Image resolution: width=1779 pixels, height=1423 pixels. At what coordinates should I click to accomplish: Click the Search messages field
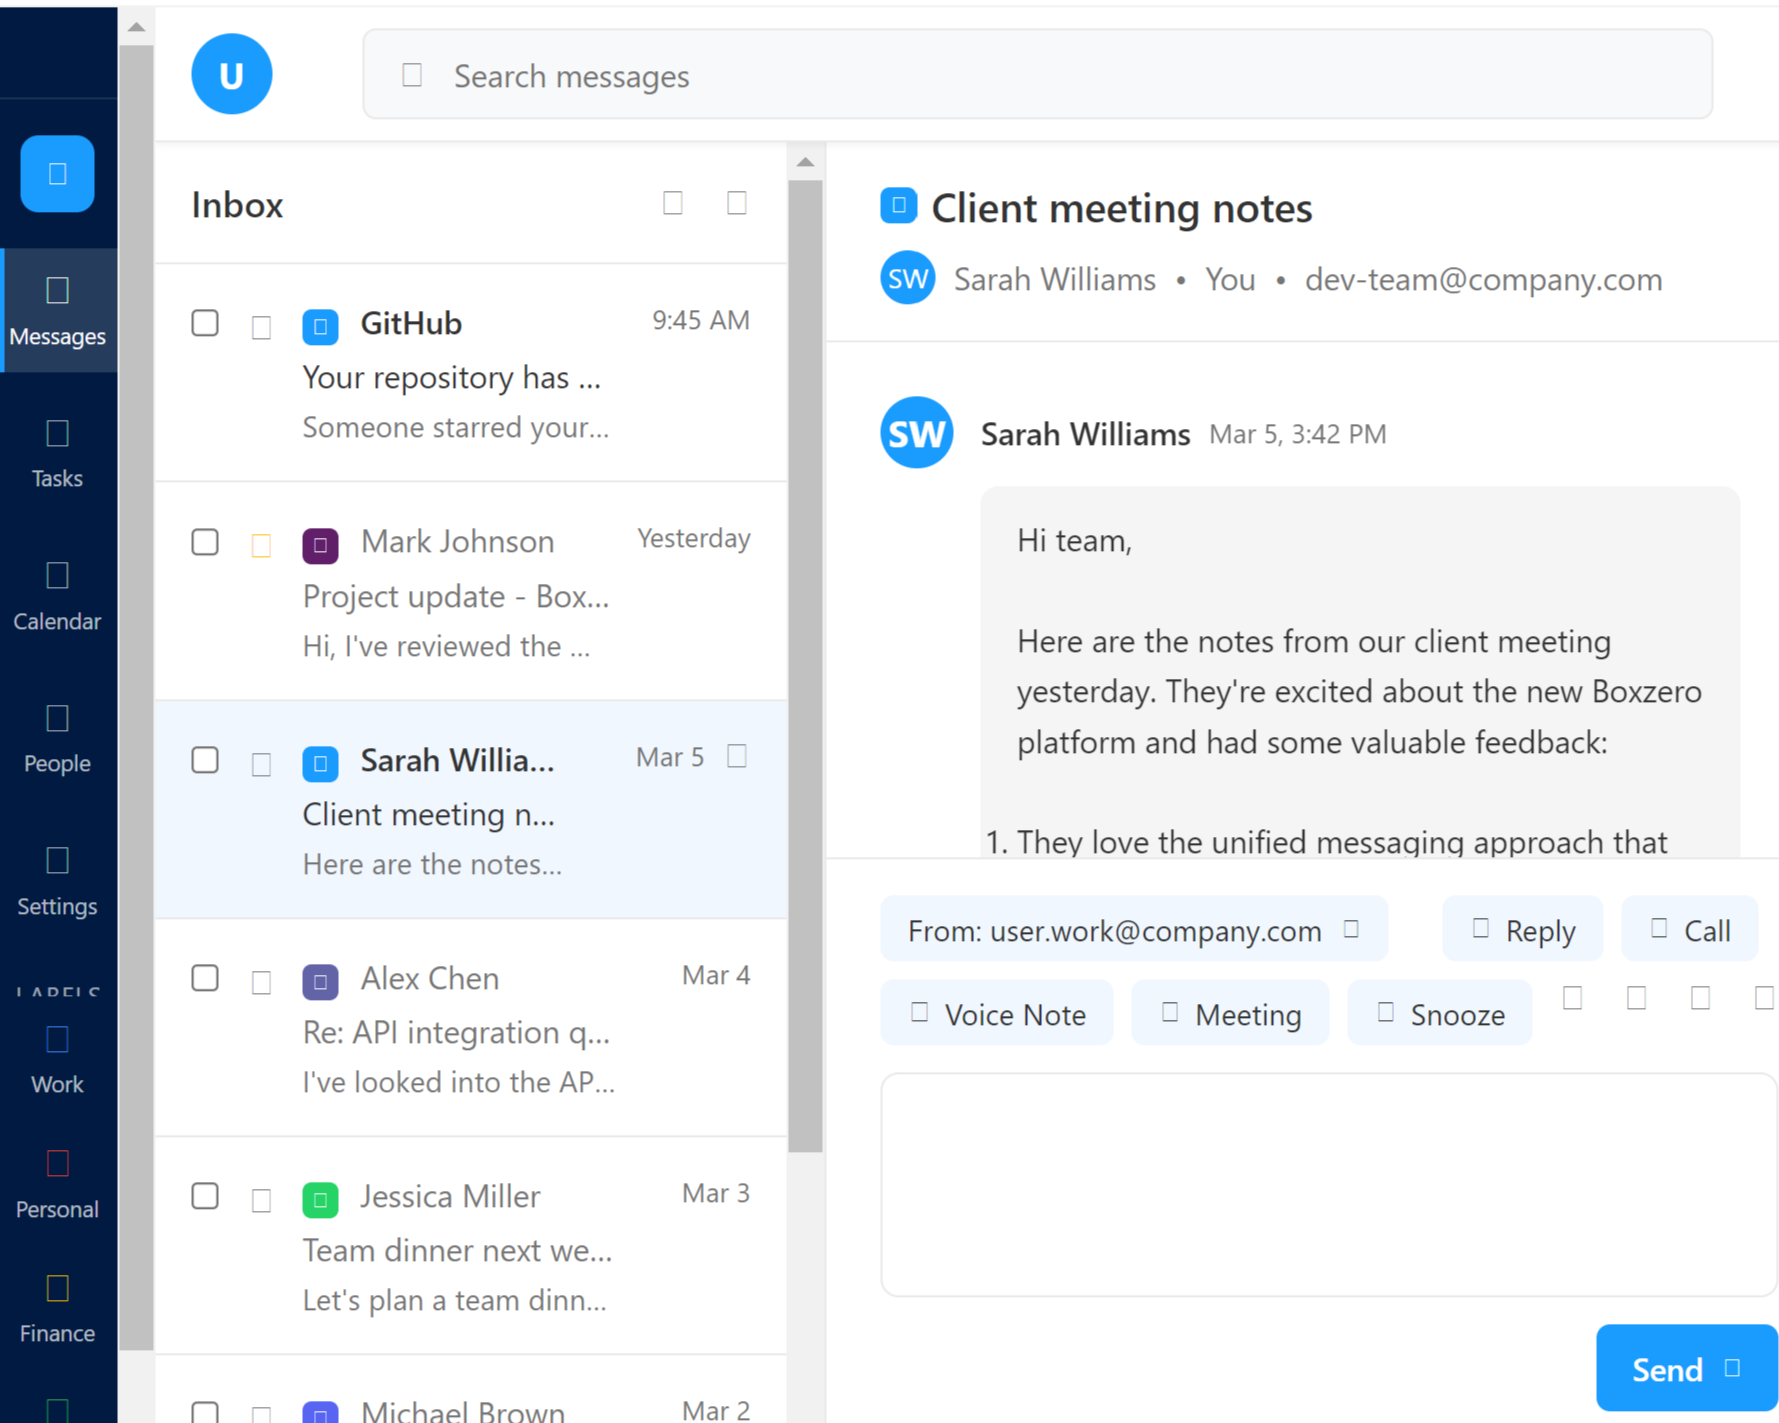tap(1037, 75)
